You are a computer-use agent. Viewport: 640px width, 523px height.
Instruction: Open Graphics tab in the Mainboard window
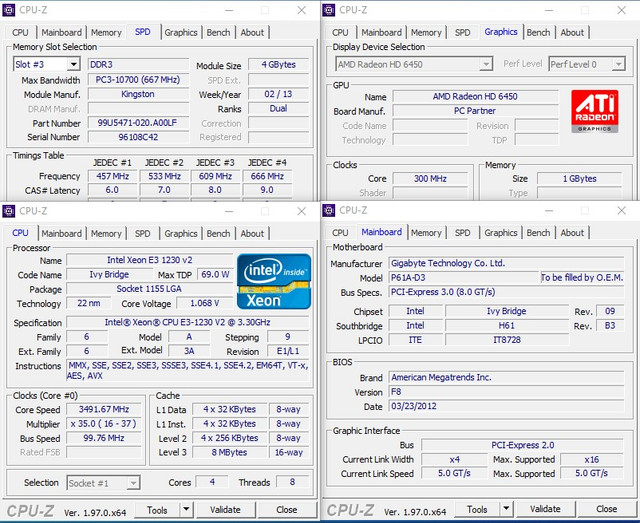click(501, 233)
